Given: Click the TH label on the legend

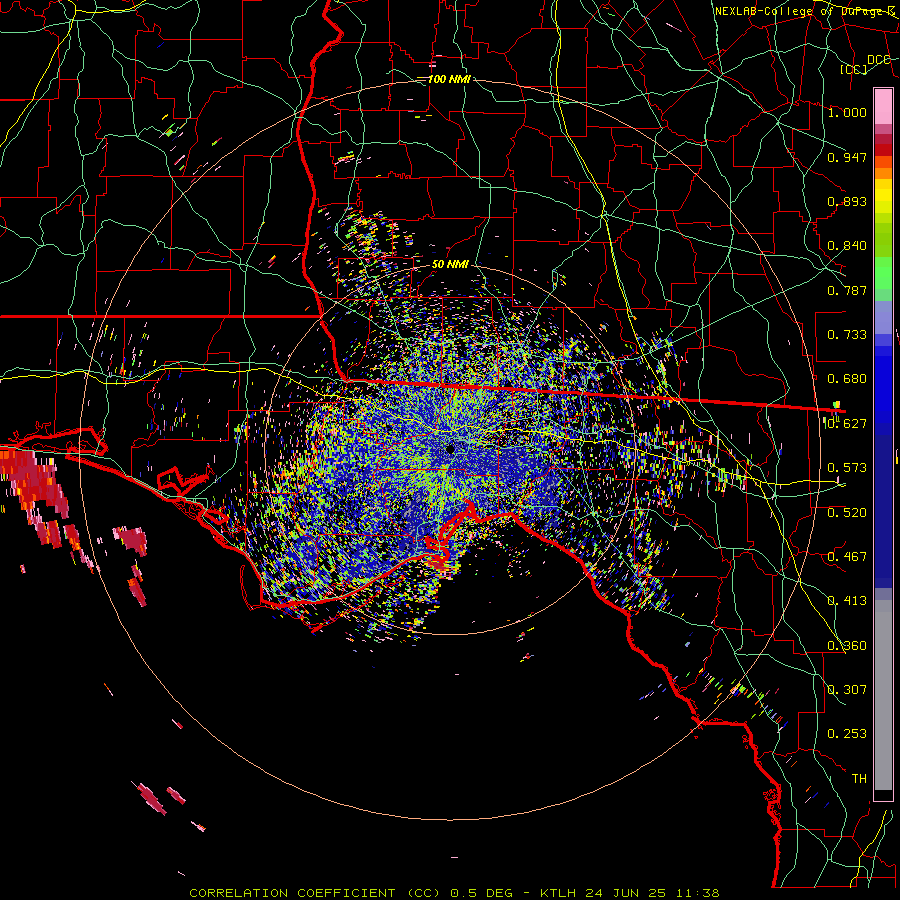Looking at the screenshot, I should click(x=859, y=779).
